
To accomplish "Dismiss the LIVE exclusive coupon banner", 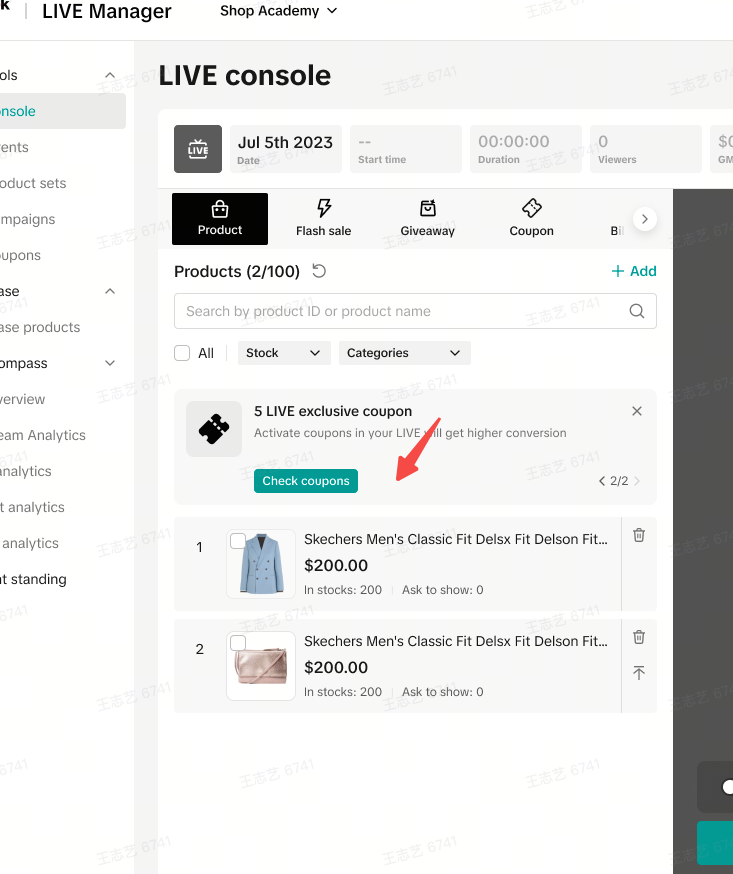I will pyautogui.click(x=637, y=411).
